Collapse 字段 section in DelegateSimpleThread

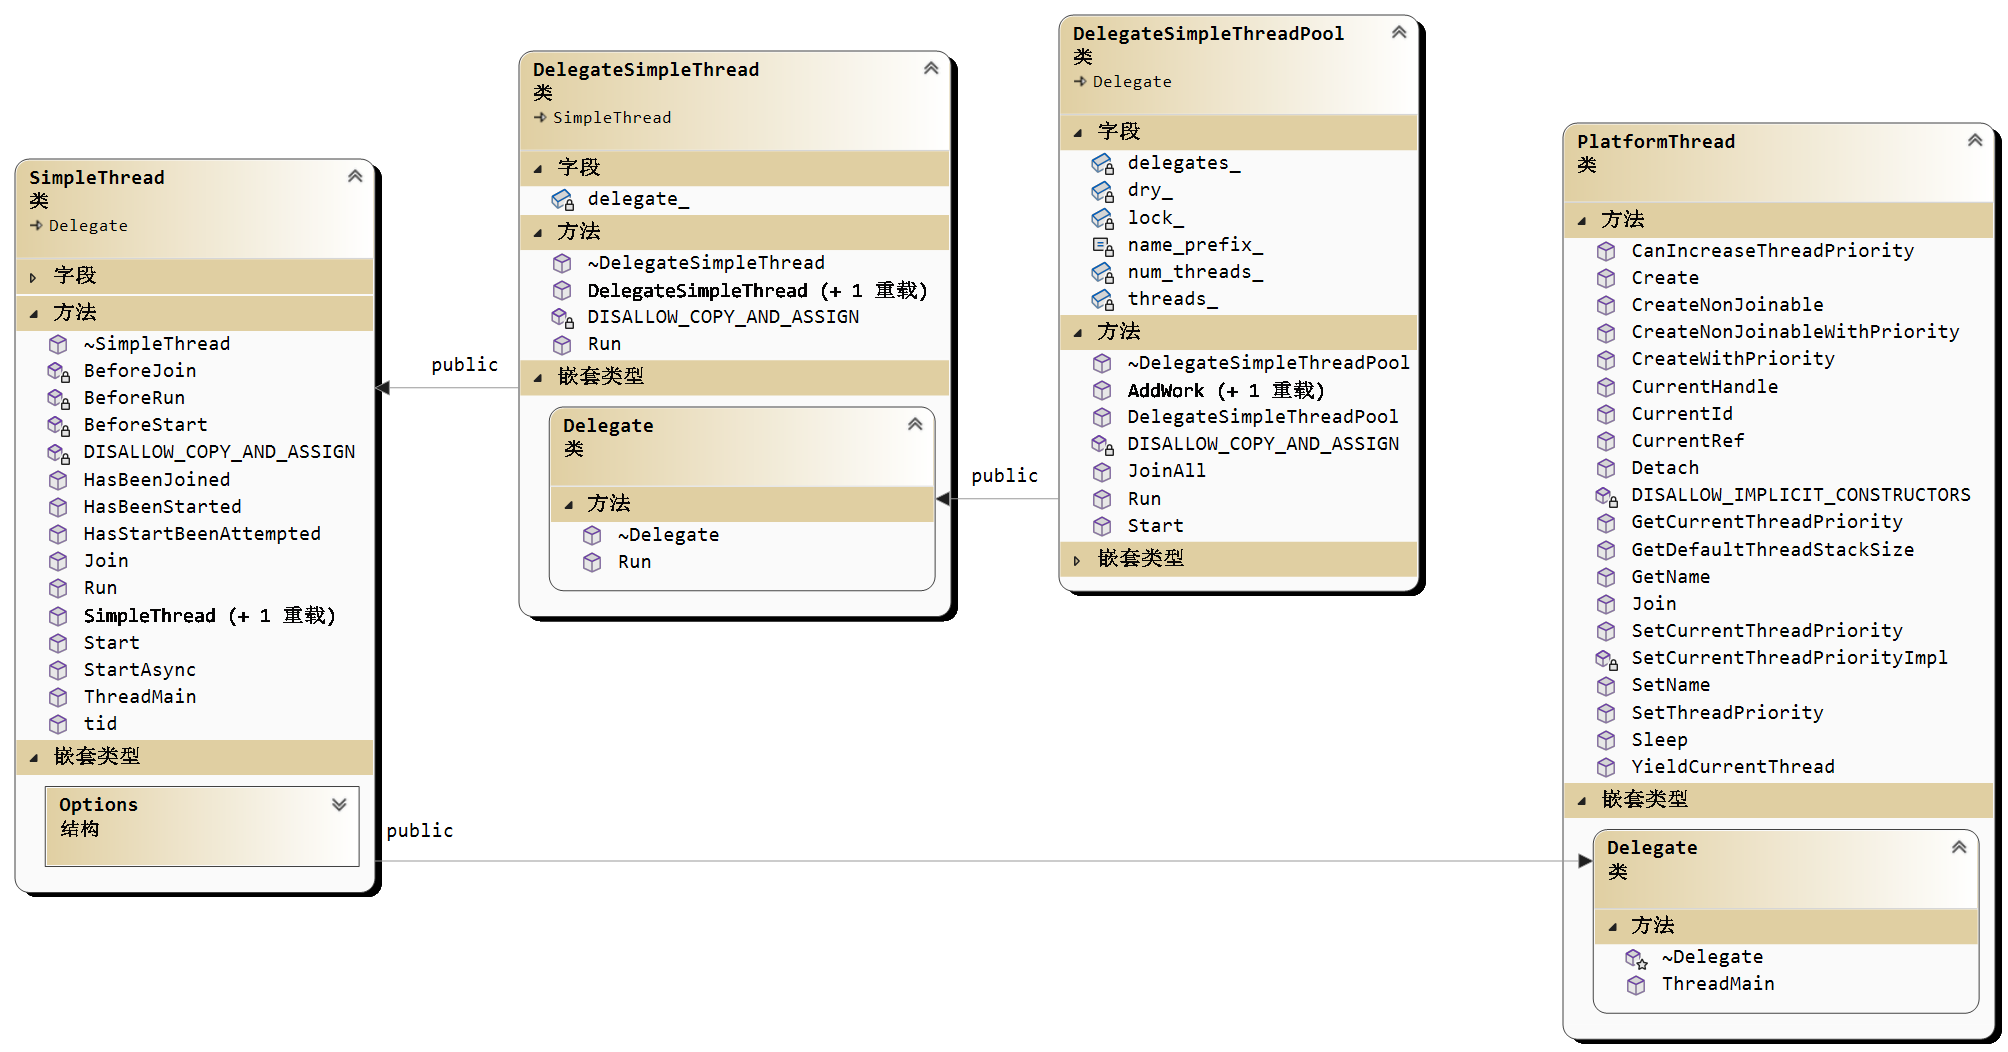pyautogui.click(x=537, y=168)
